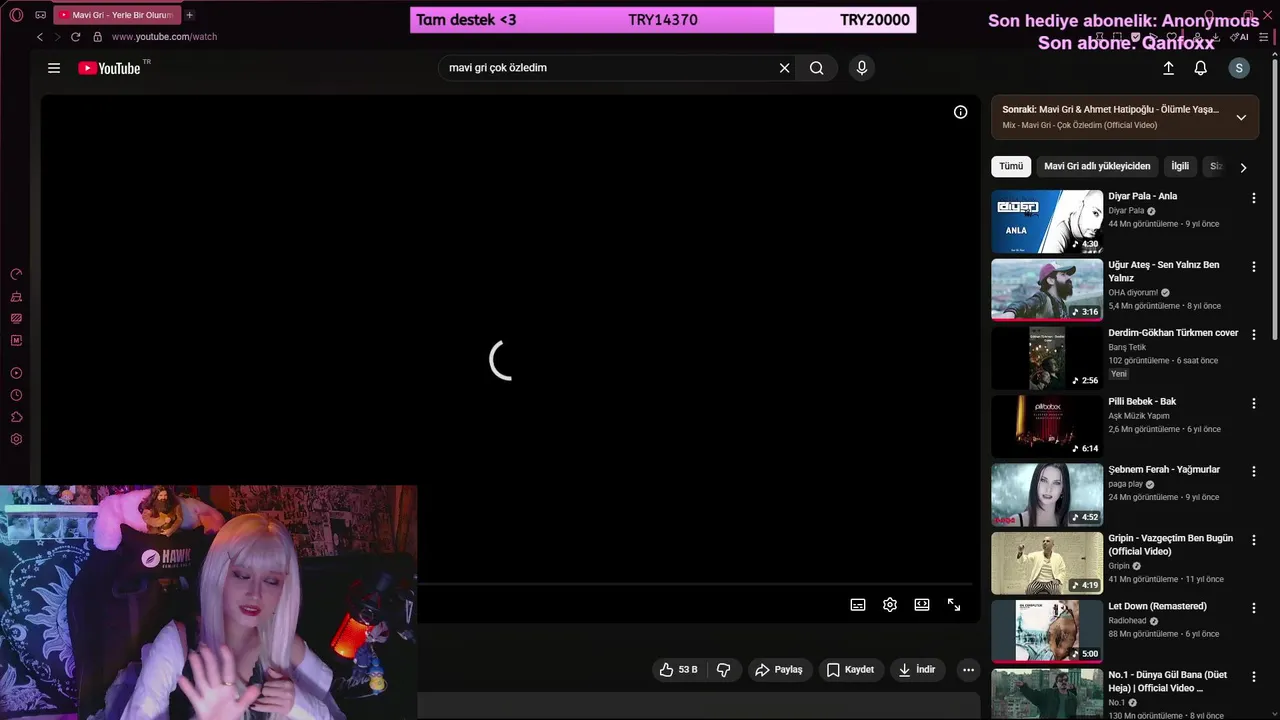Open options for Let Down (Remastered)
The image size is (1280, 720).
coord(1253,608)
